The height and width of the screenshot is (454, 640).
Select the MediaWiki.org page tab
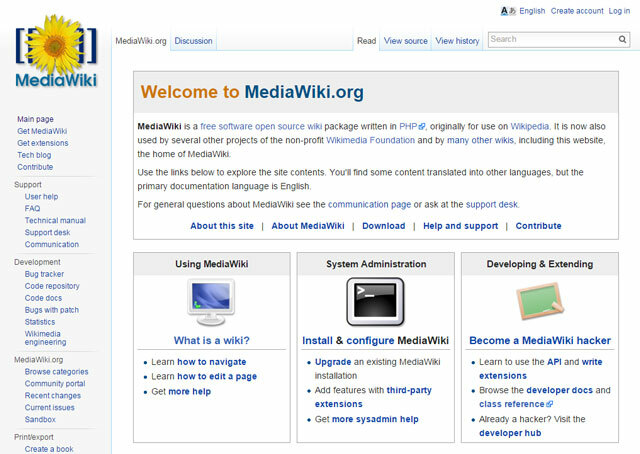[x=141, y=41]
